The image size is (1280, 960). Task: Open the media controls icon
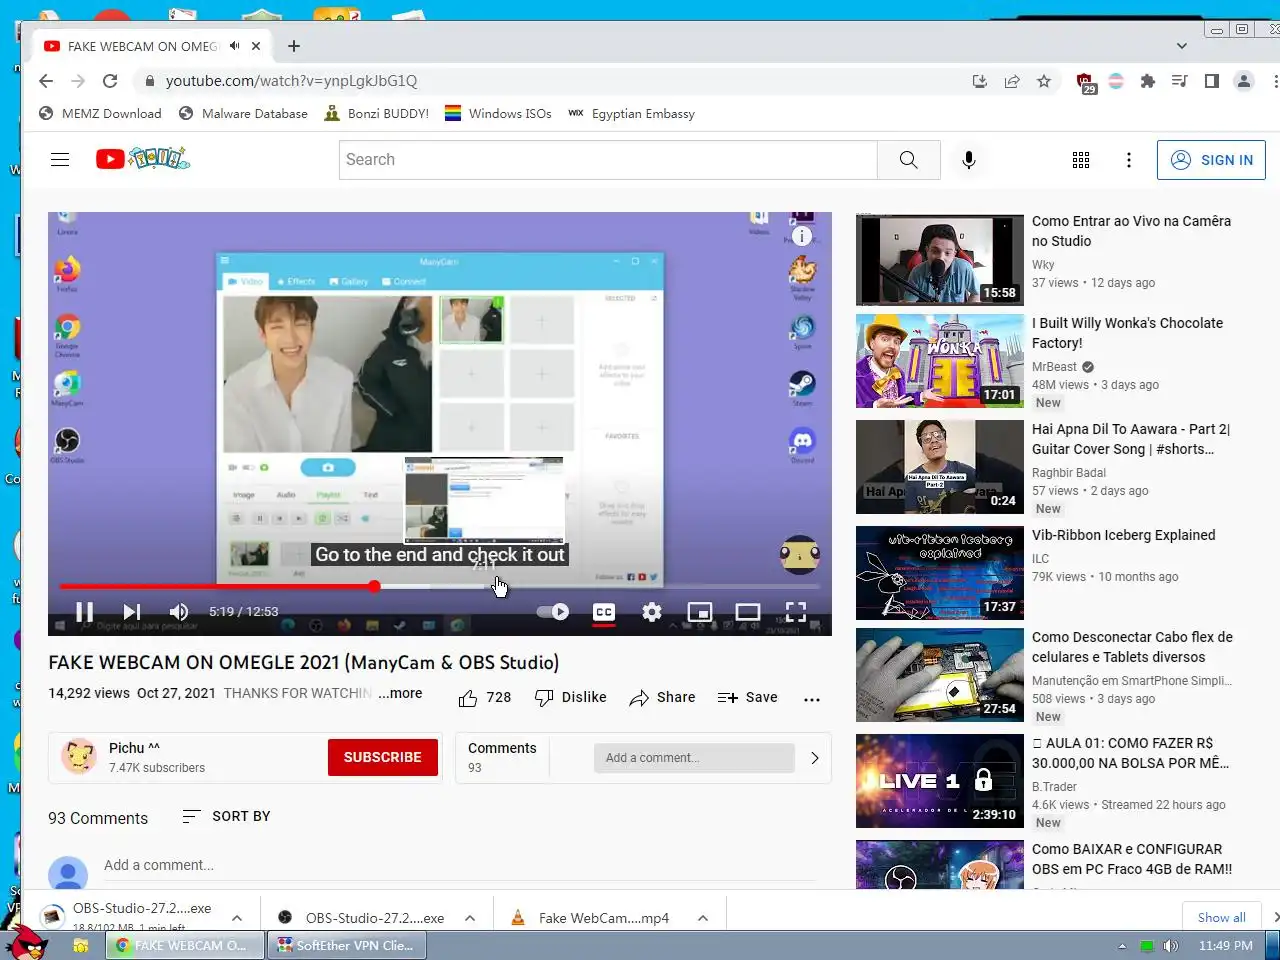pyautogui.click(x=1180, y=81)
